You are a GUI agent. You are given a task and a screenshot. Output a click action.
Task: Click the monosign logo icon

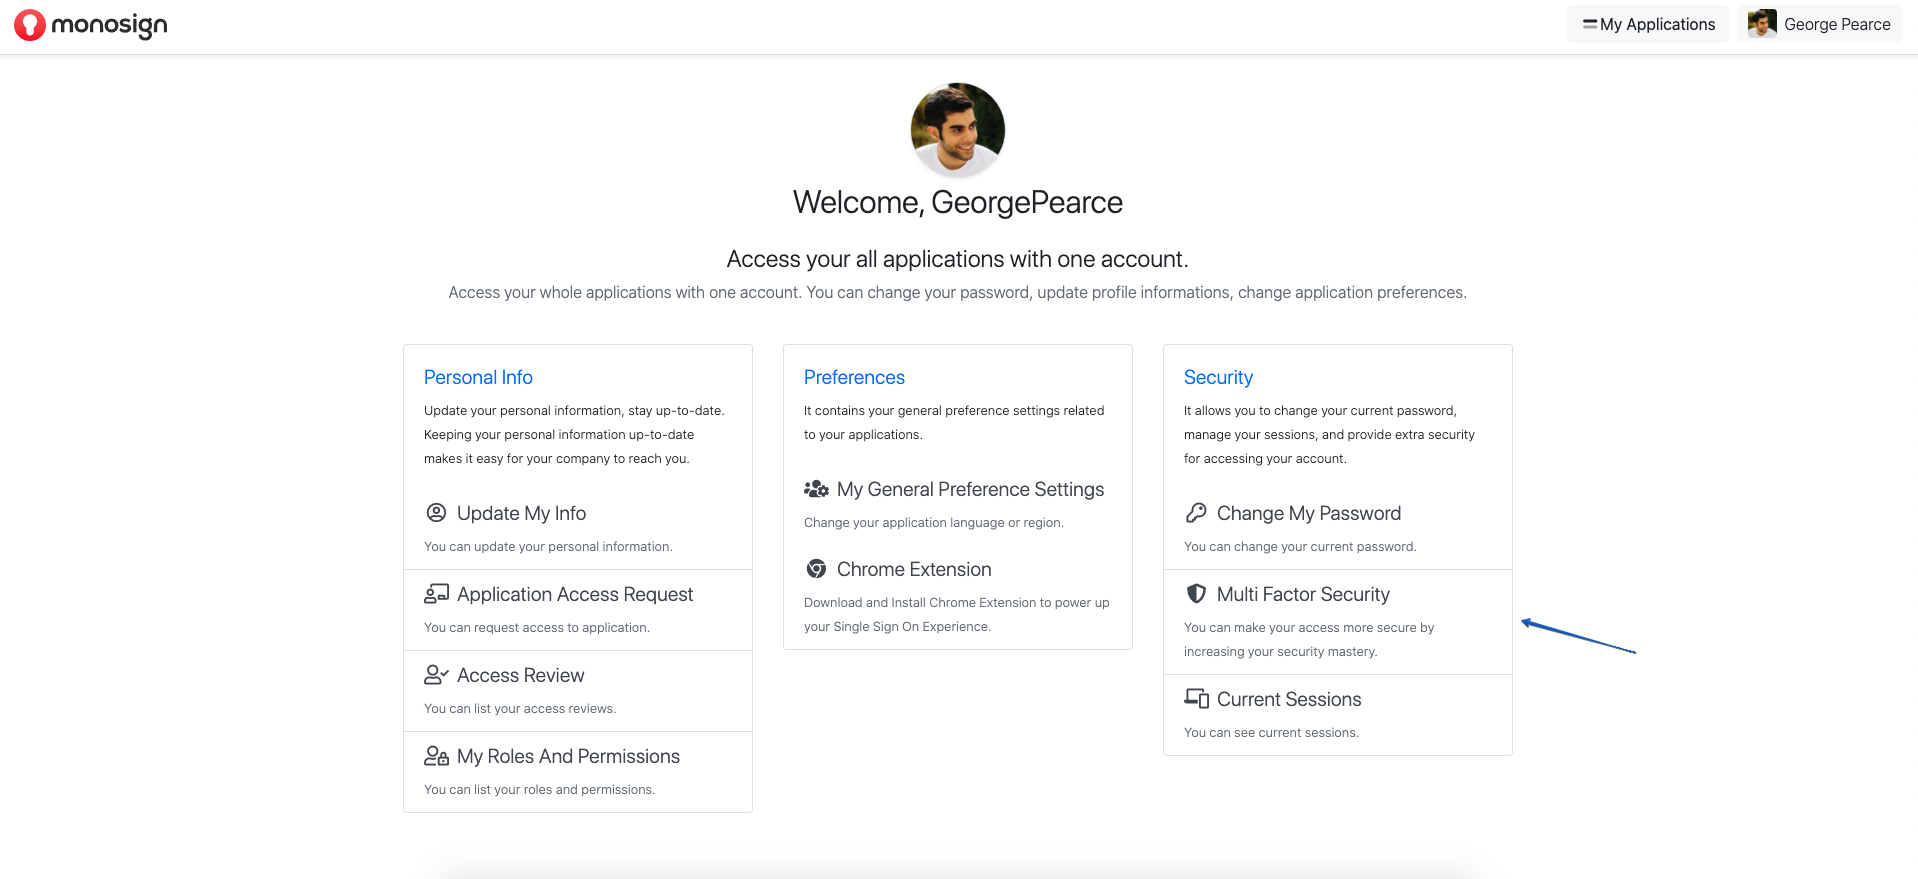[x=30, y=25]
